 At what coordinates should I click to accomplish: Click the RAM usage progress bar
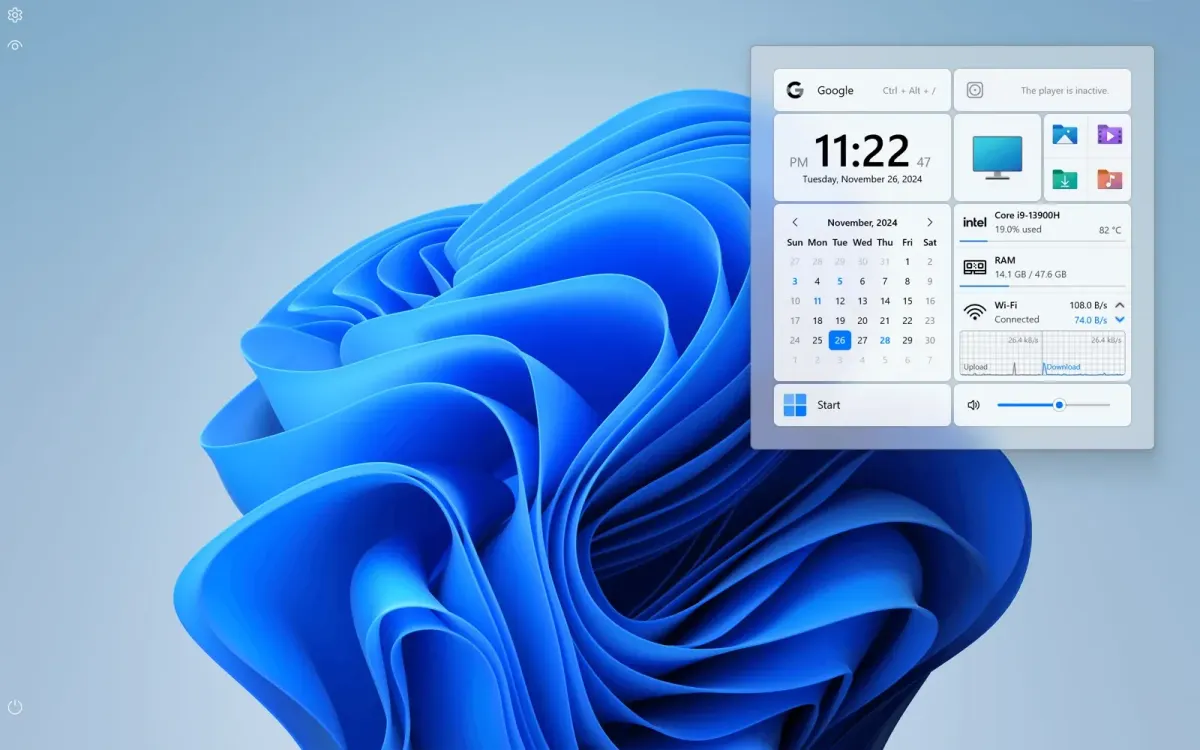(x=1042, y=286)
